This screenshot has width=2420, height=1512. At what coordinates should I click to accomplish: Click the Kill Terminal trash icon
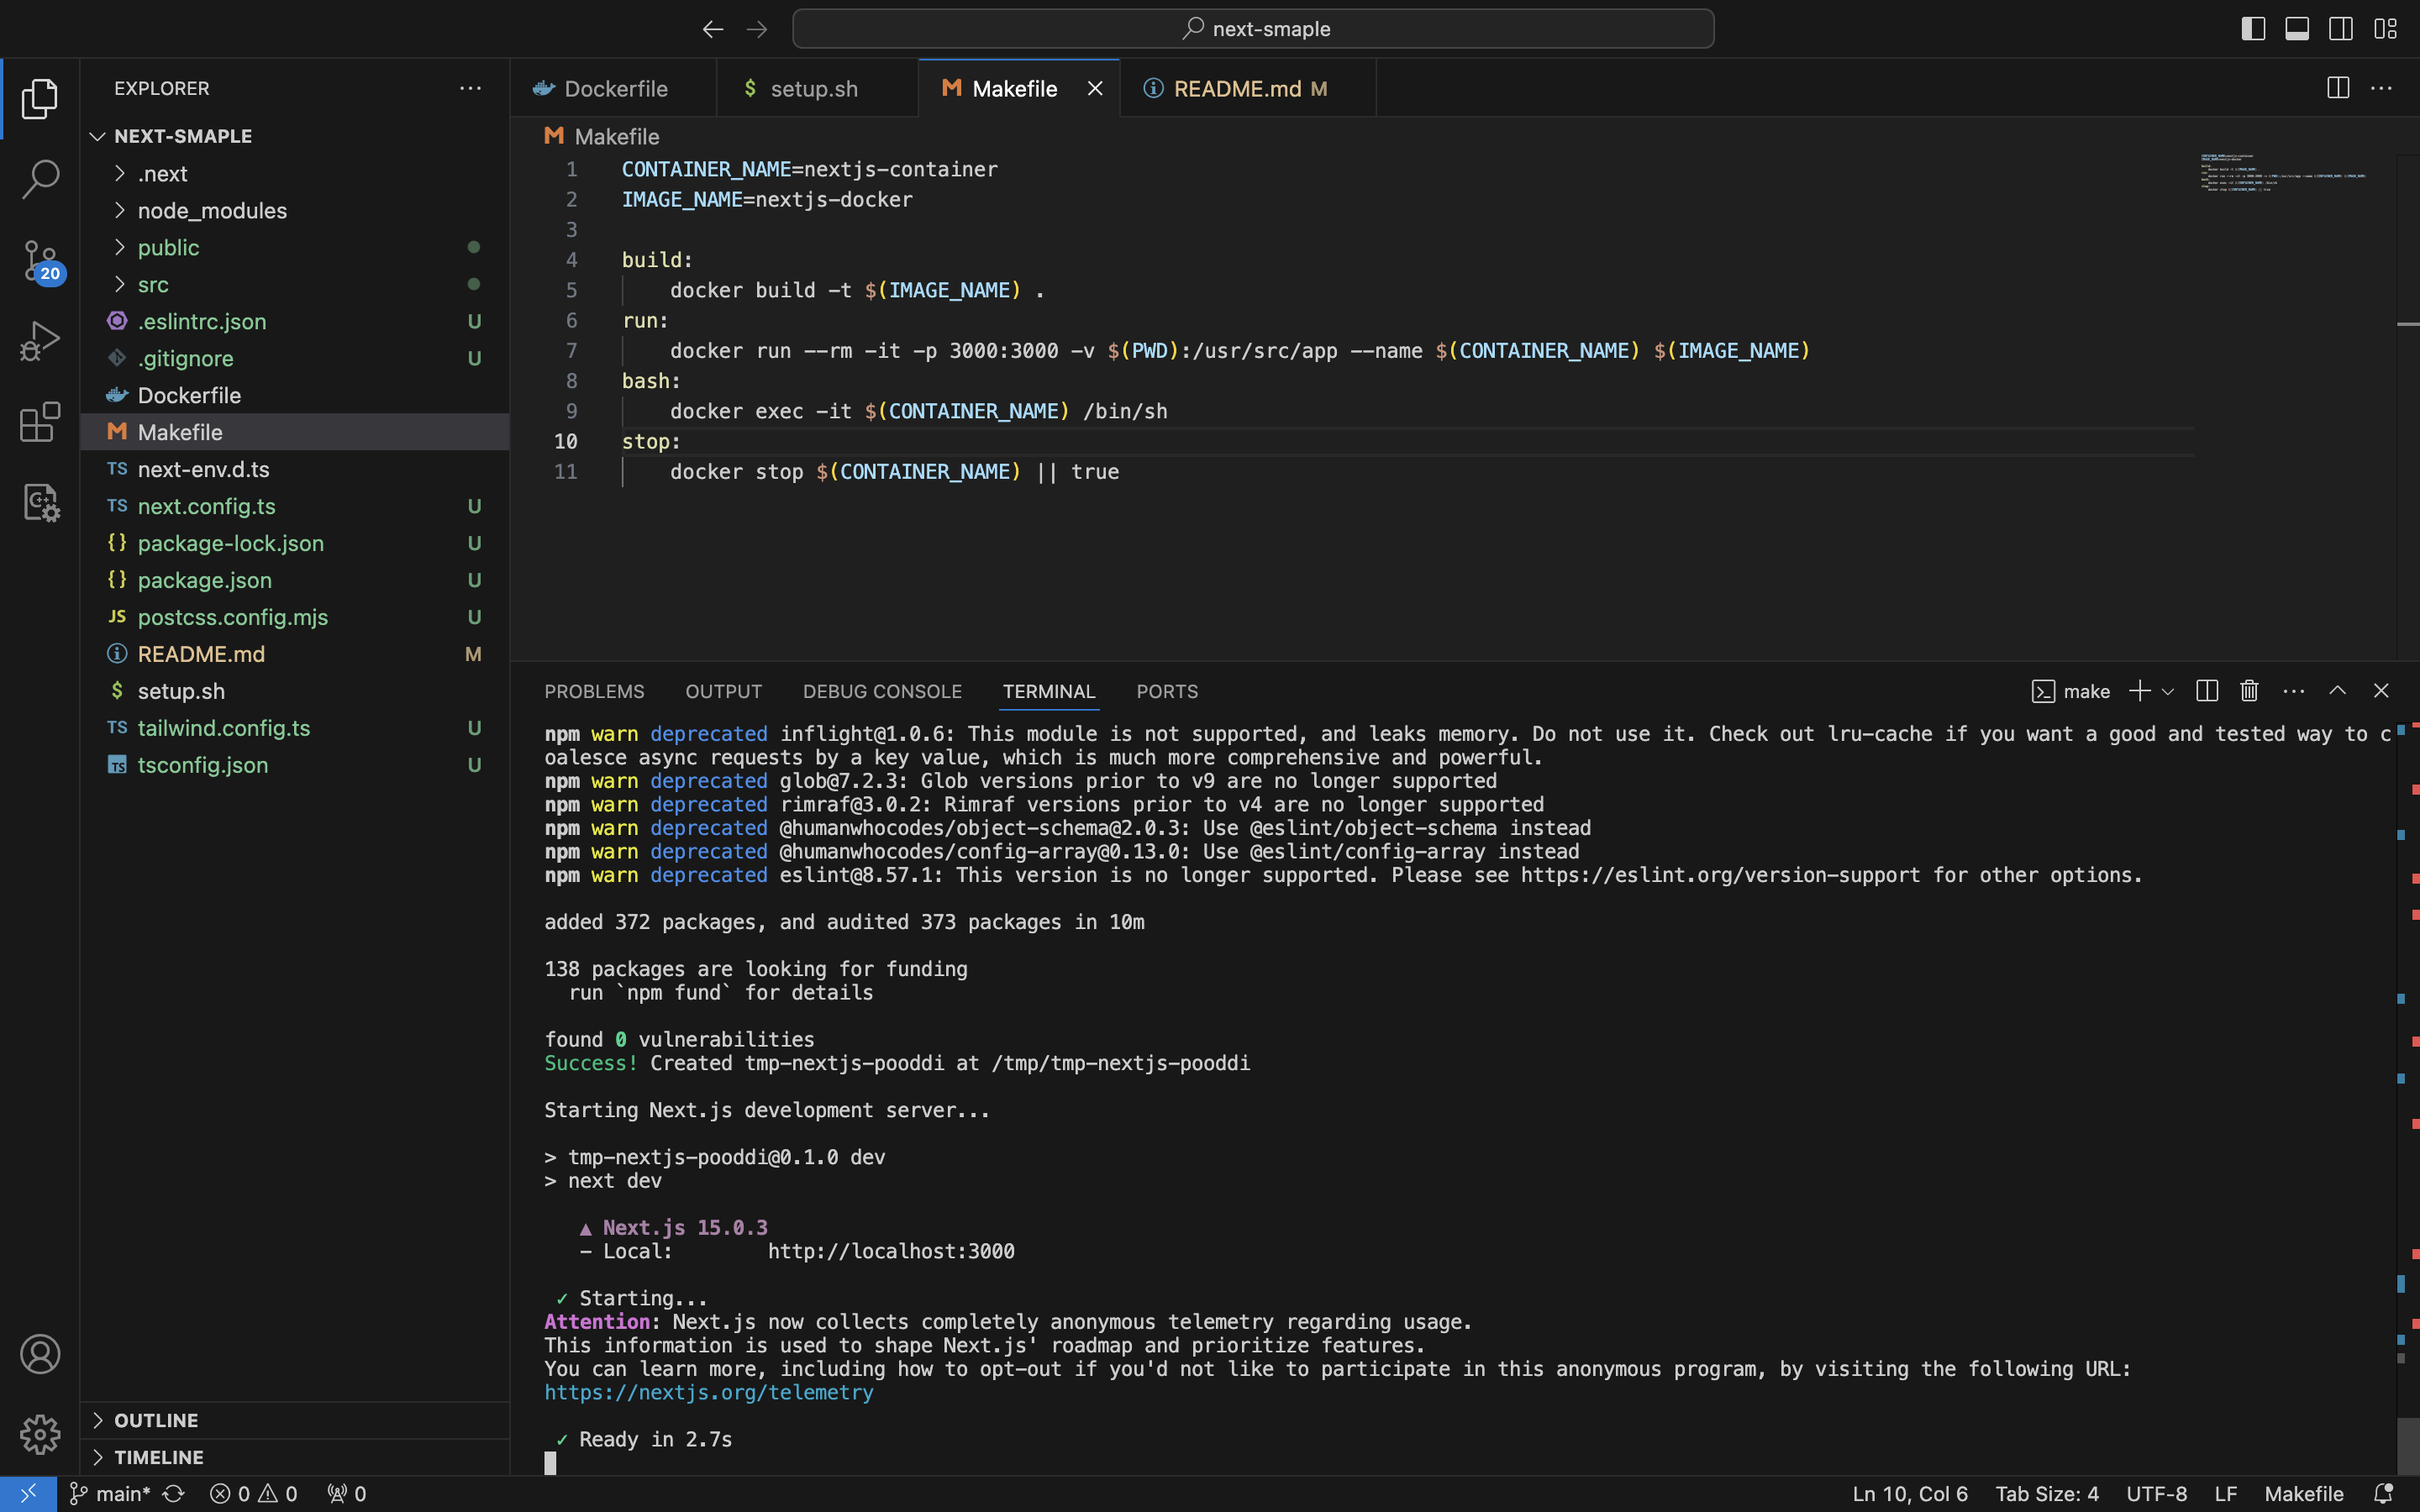pos(2249,691)
